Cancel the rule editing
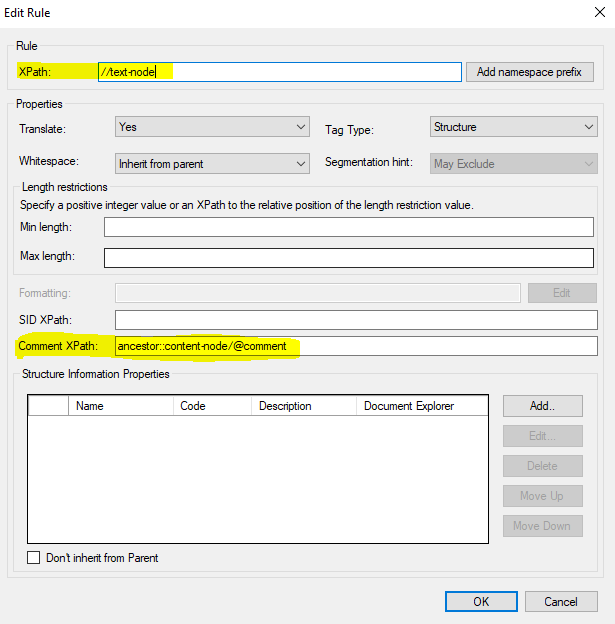615x624 pixels. click(561, 602)
